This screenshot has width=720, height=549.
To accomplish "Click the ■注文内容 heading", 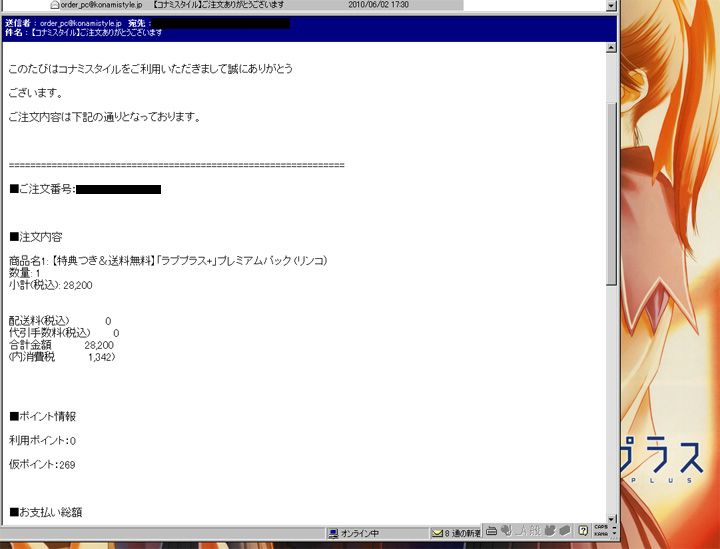I will (36, 237).
